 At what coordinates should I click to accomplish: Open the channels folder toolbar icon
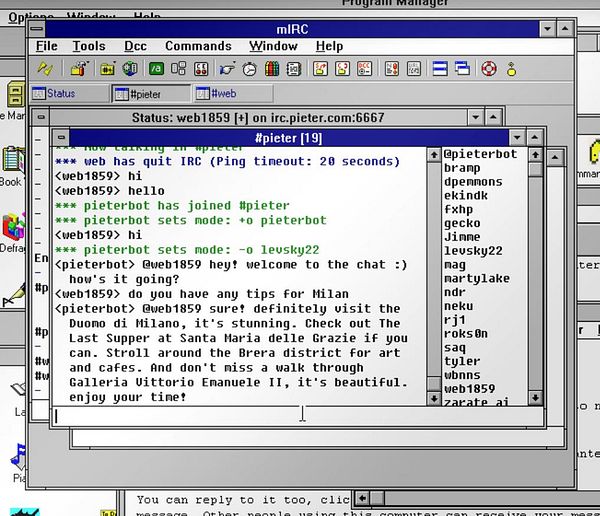[x=107, y=69]
